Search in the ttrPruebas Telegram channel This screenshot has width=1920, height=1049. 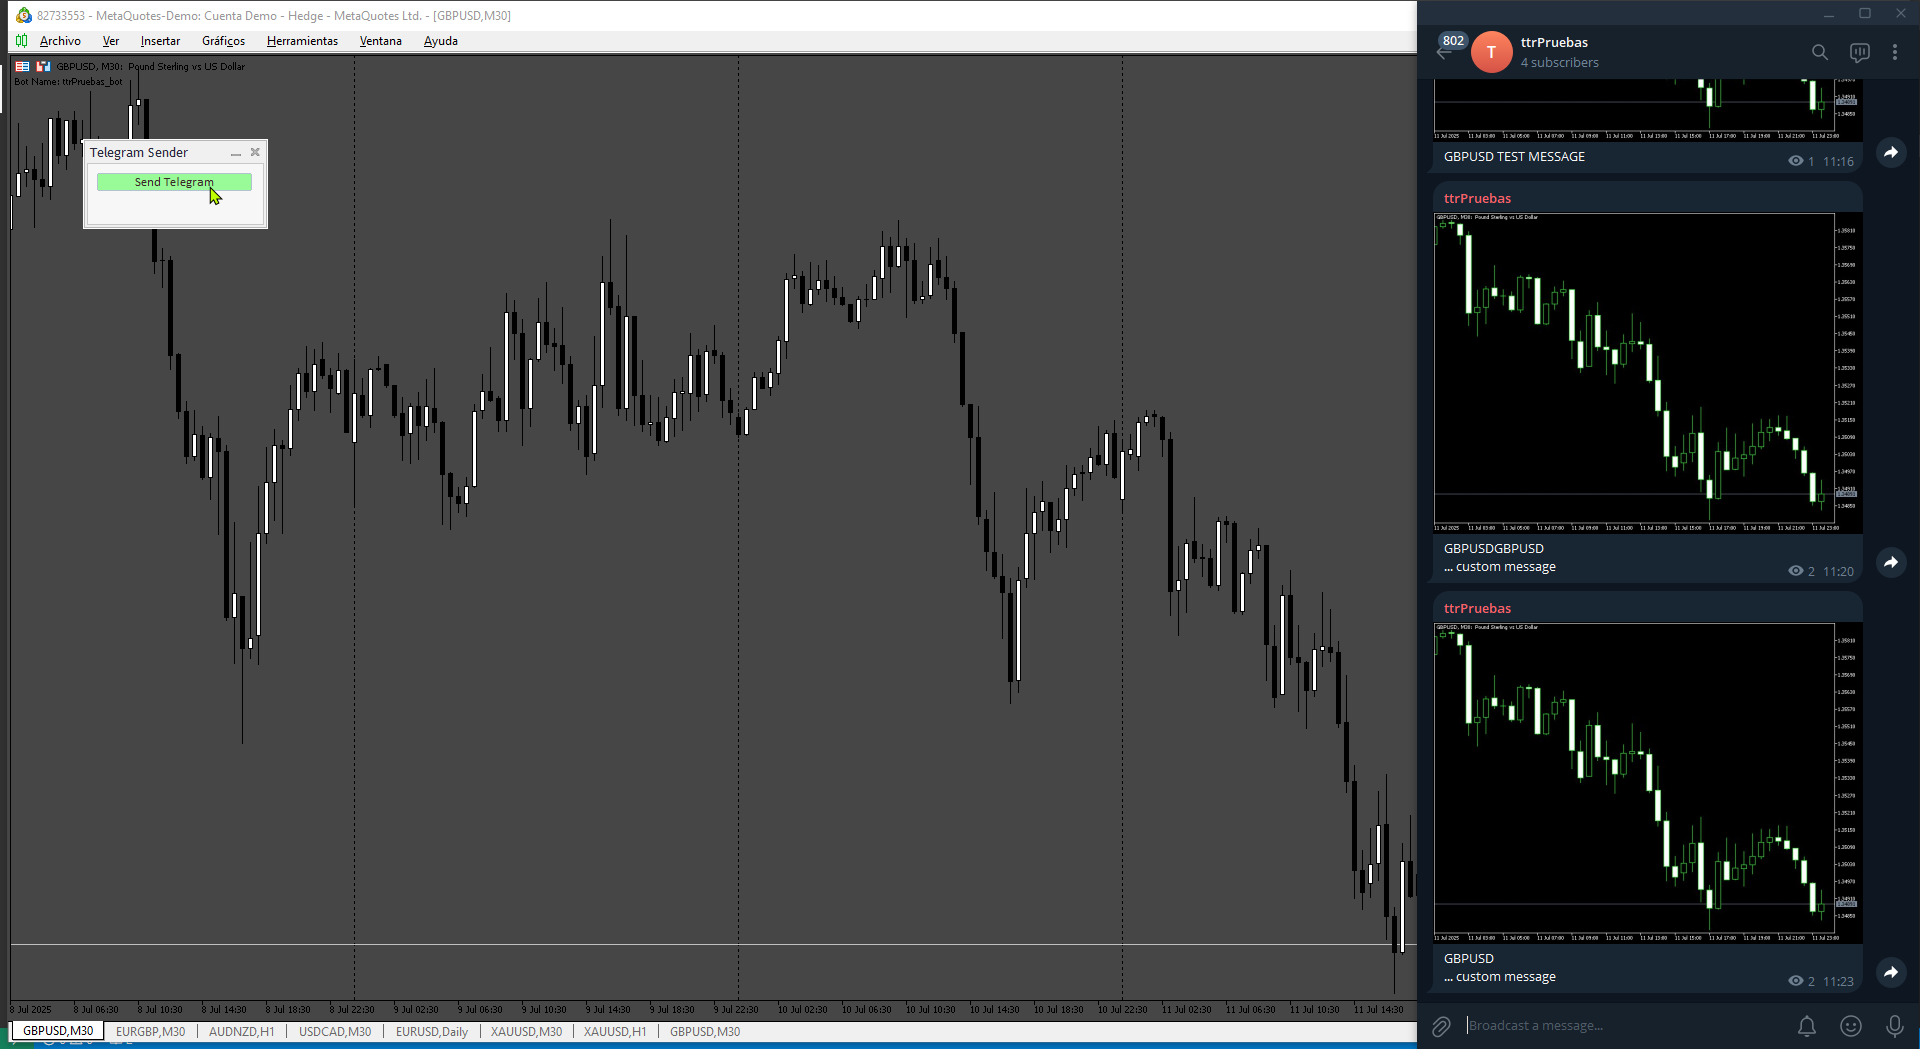[1820, 52]
